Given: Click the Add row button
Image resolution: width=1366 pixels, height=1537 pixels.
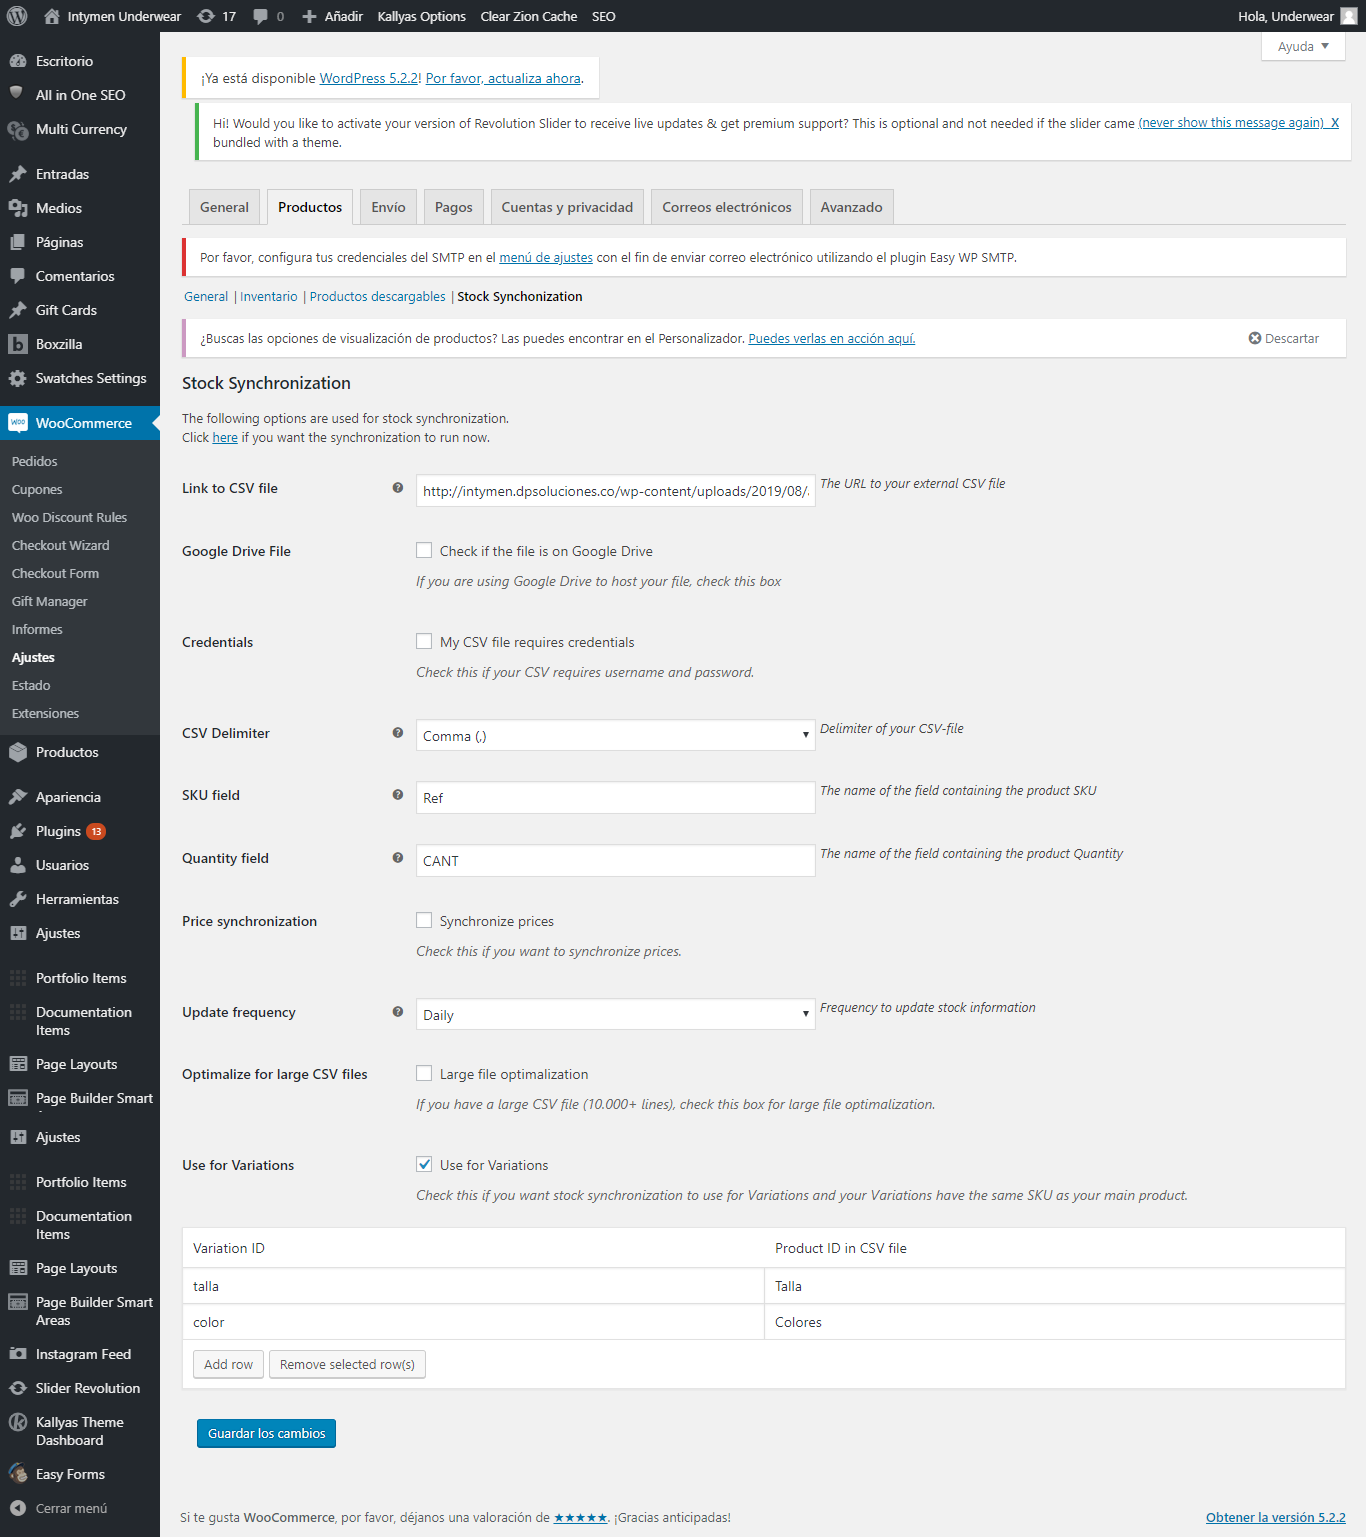Looking at the screenshot, I should [x=228, y=1364].
